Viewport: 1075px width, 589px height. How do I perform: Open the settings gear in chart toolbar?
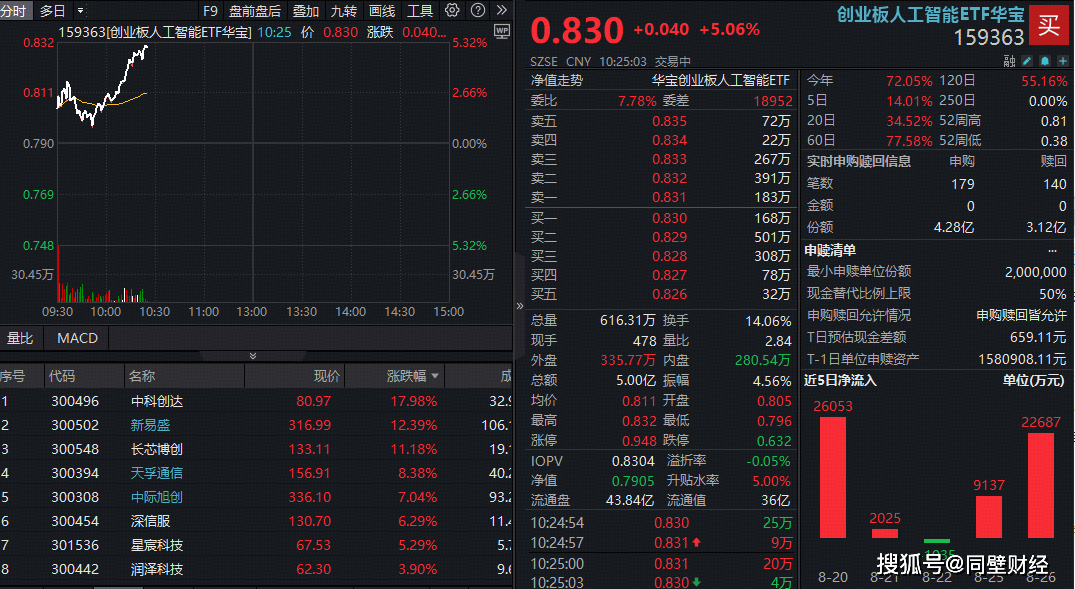[x=452, y=11]
